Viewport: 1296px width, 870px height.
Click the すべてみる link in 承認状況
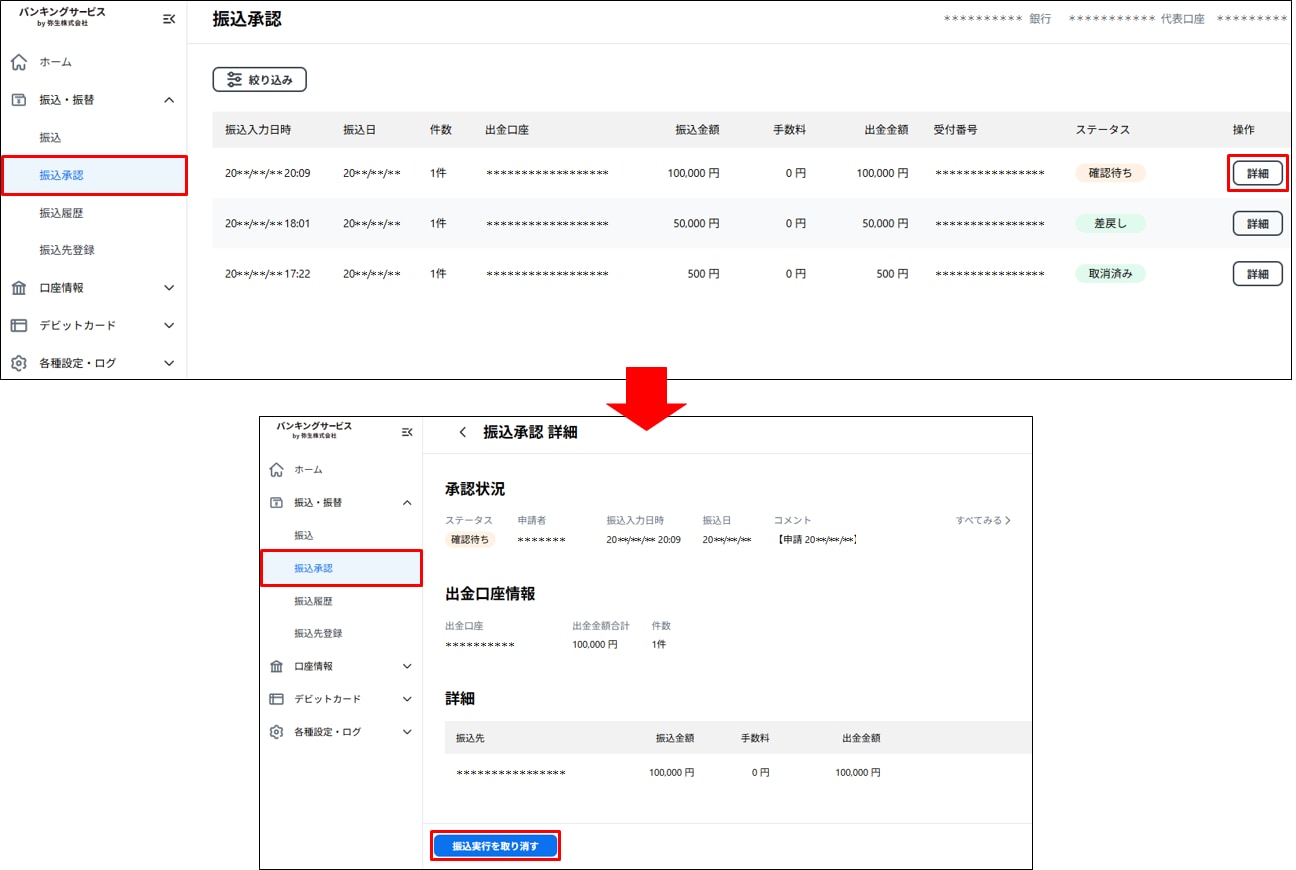pyautogui.click(x=983, y=520)
